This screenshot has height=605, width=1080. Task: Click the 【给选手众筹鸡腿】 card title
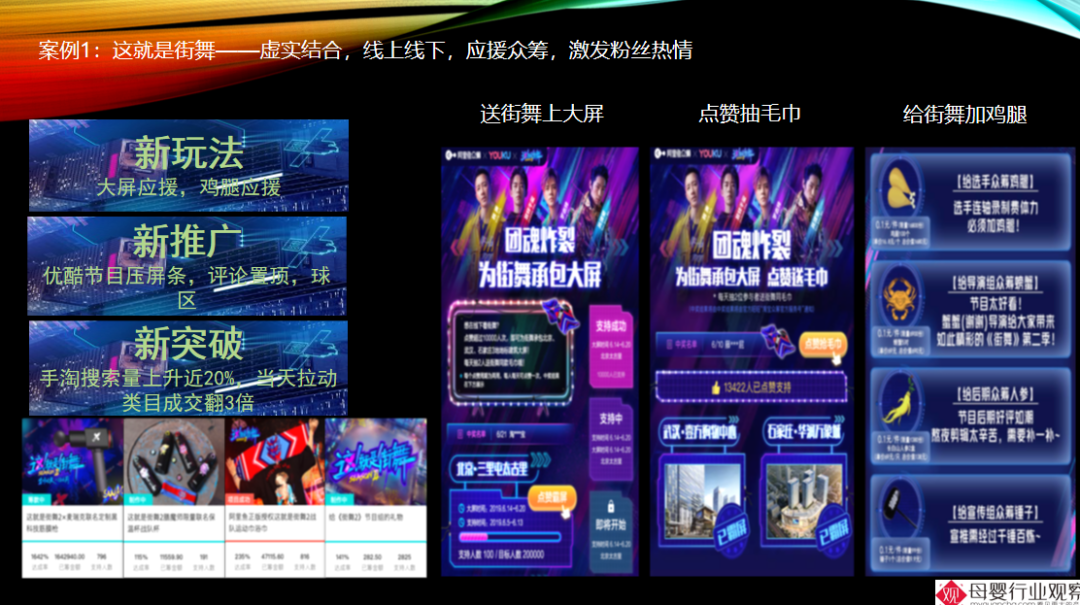click(996, 183)
